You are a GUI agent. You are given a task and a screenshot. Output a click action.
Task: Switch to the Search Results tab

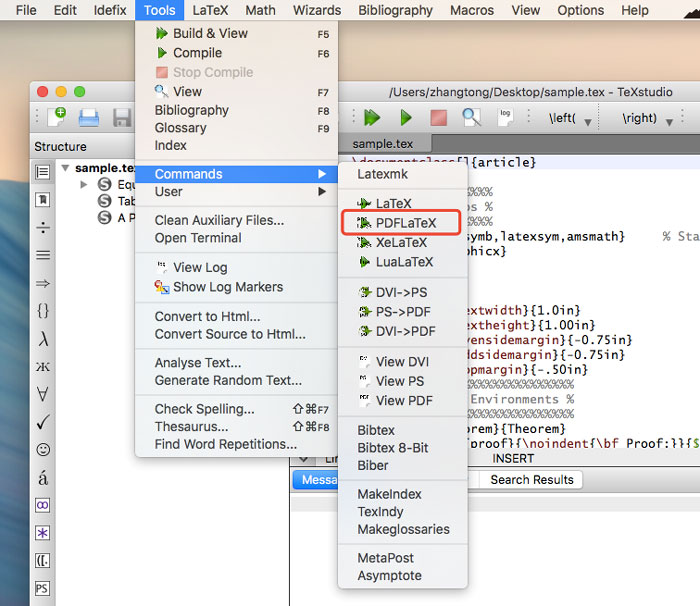click(531, 480)
